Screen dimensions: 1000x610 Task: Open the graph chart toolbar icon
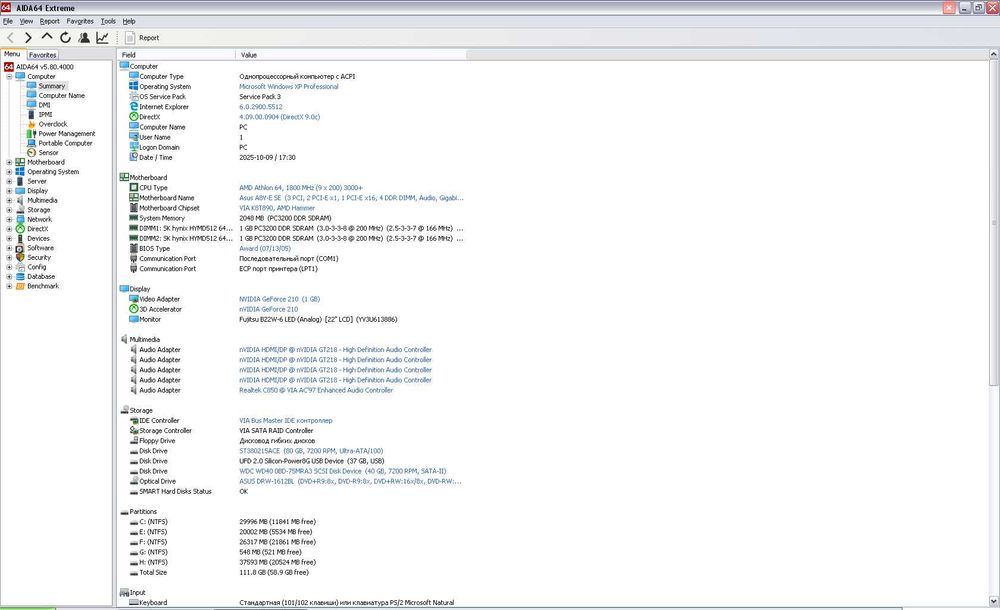(x=102, y=38)
